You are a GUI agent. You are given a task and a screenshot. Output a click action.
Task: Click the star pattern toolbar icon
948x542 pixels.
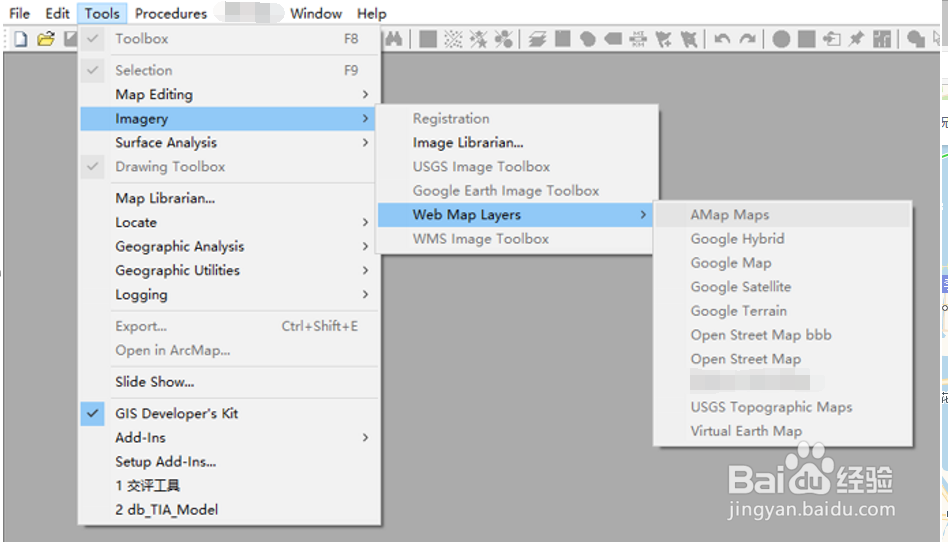click(478, 39)
